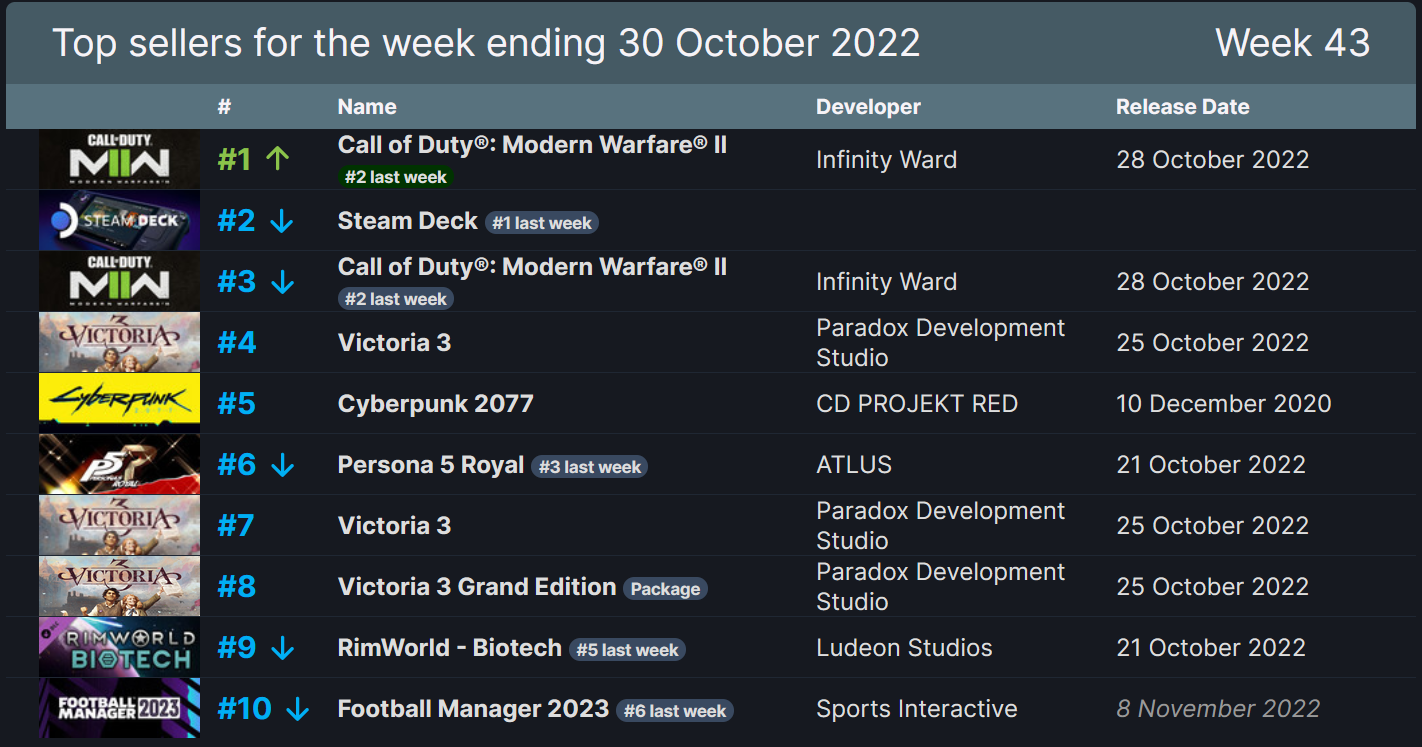
Task: Click the green up arrow beside #1
Action: [x=278, y=159]
